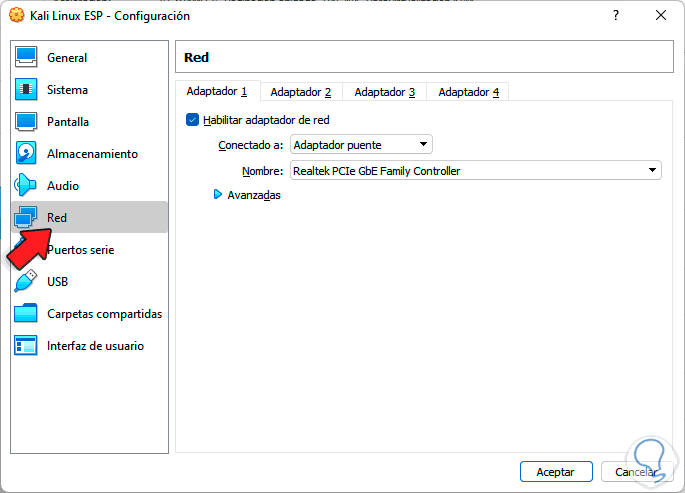Viewport: 685px width, 493px height.
Task: Switch to the Adaptador 2 tab
Action: [300, 92]
